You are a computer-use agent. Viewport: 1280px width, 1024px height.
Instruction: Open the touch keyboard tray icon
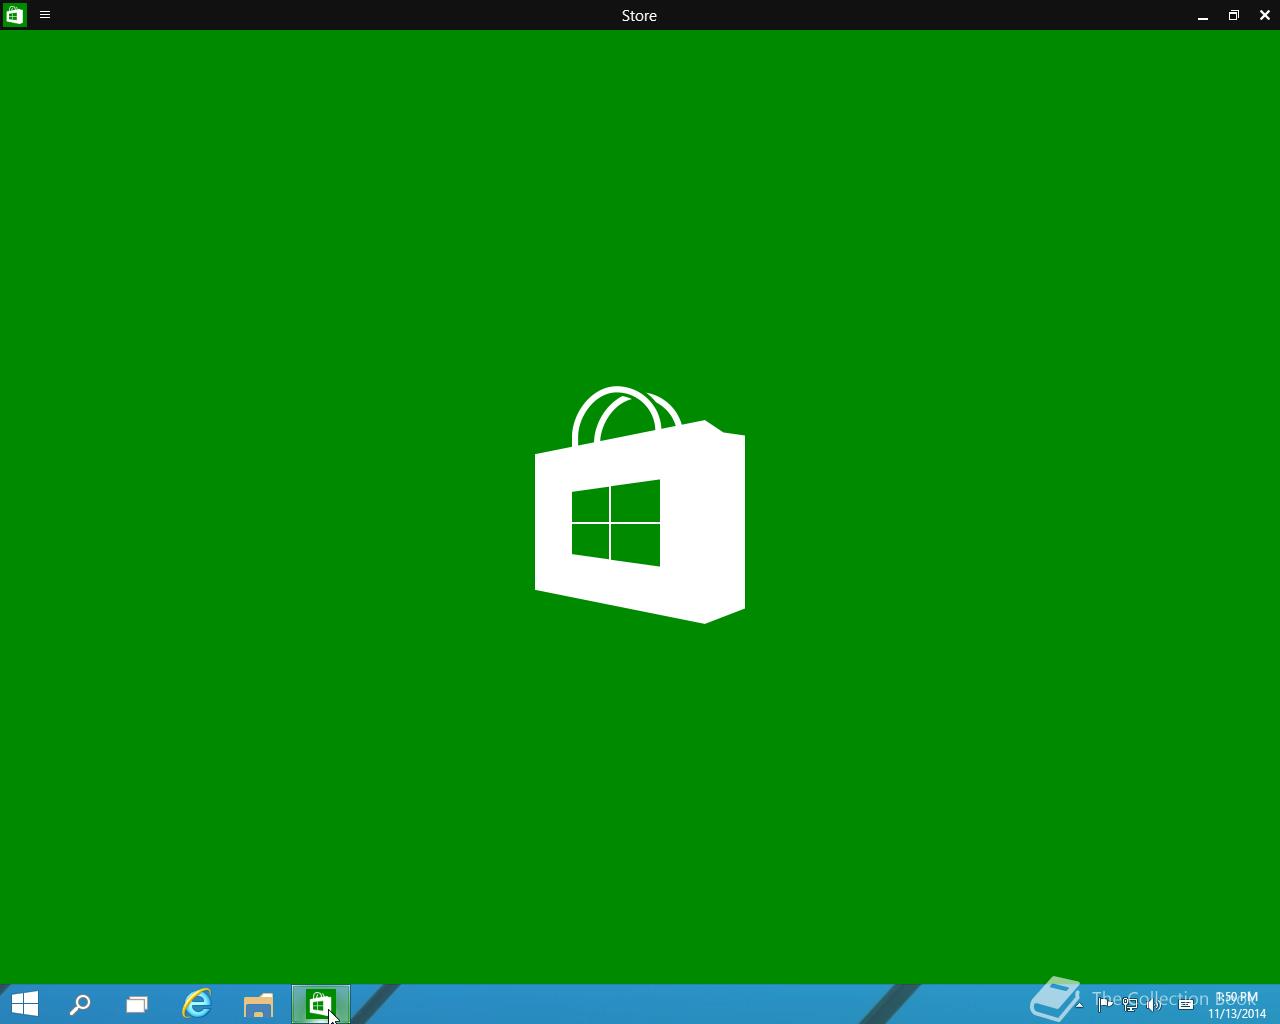coord(1186,1004)
